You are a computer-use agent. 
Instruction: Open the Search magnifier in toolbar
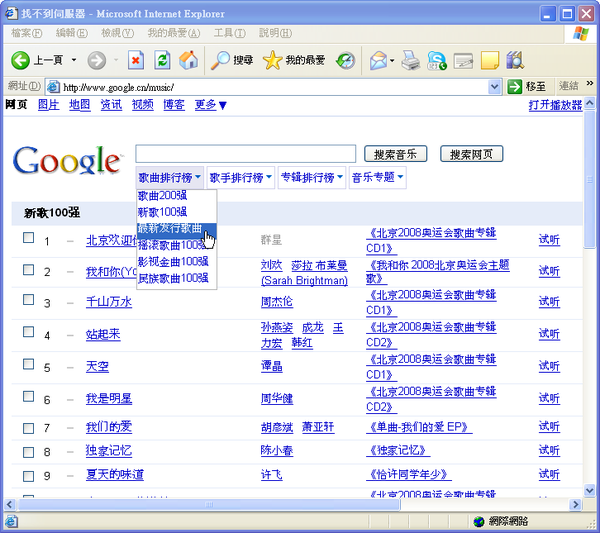click(x=220, y=60)
